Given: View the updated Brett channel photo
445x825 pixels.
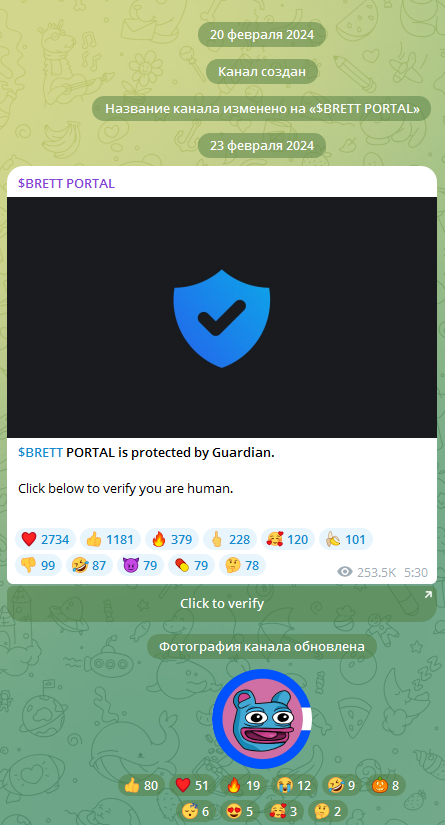Looking at the screenshot, I should point(262,719).
